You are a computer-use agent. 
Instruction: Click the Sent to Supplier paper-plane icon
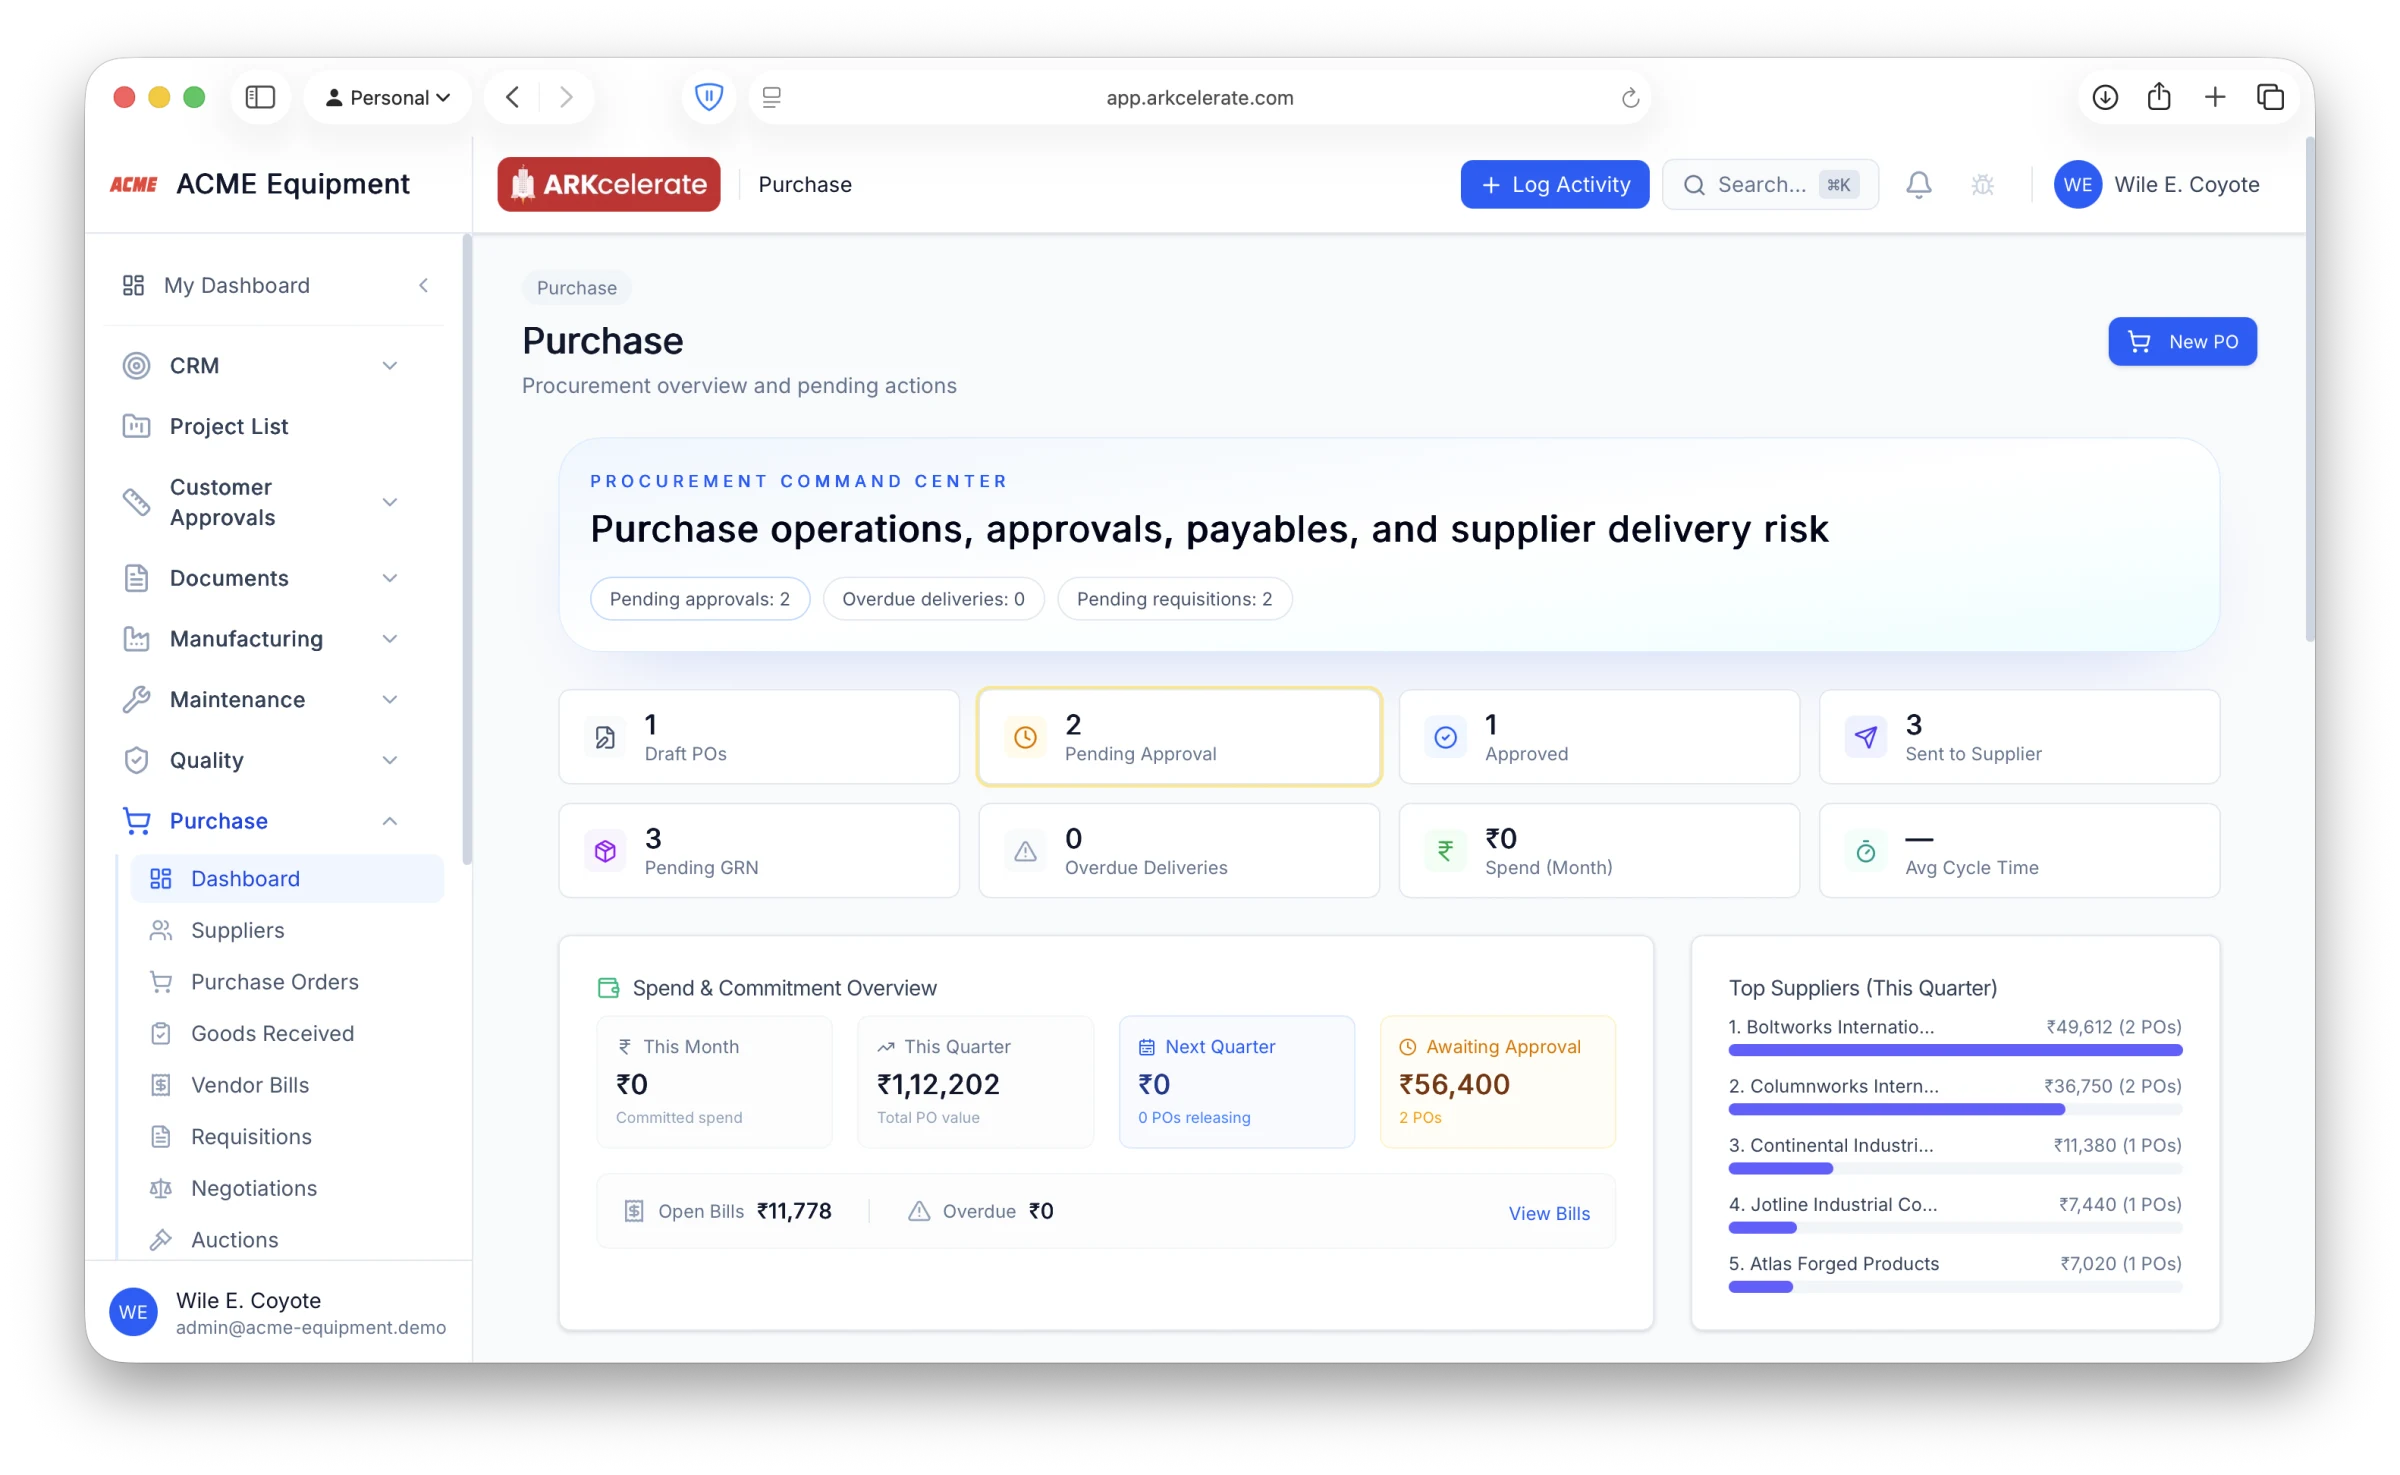tap(1865, 738)
